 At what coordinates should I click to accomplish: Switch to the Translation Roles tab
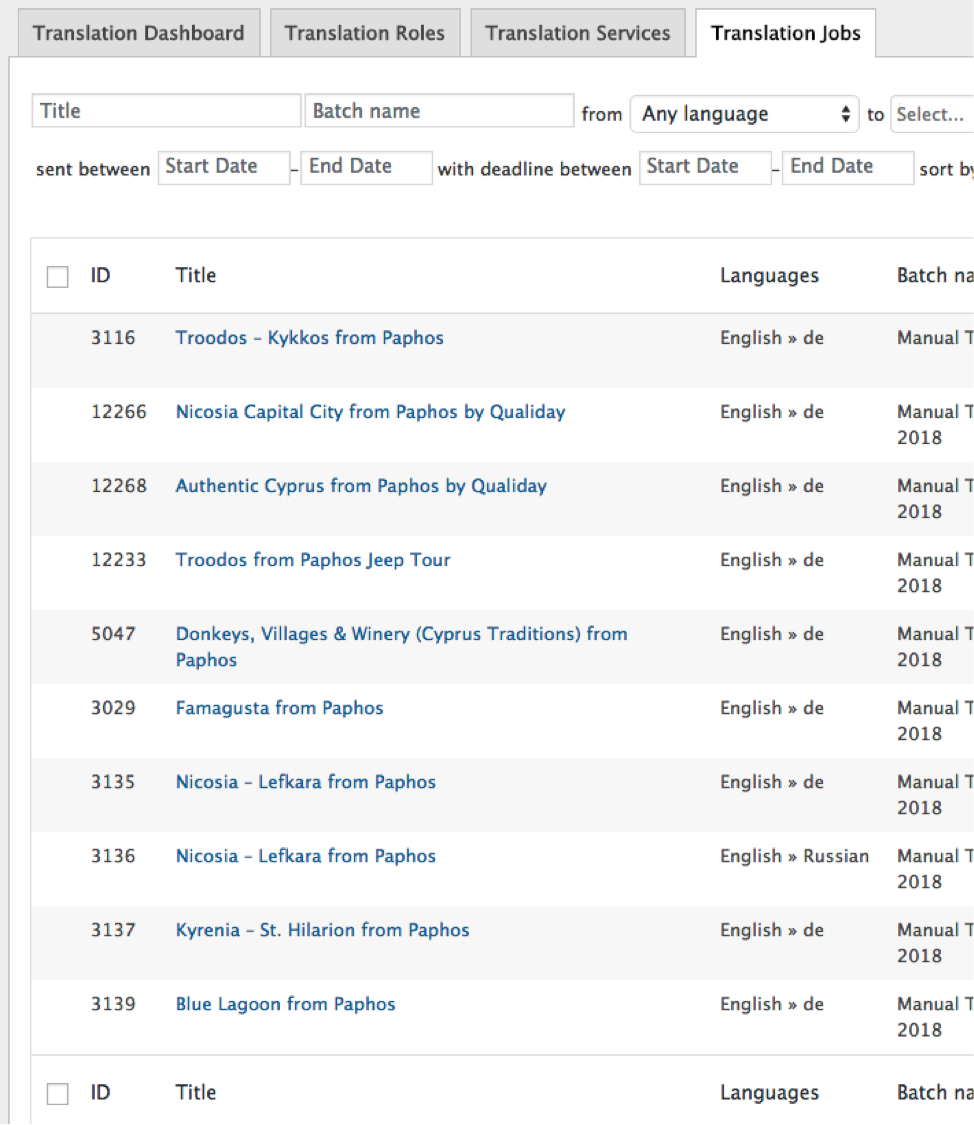[x=364, y=33]
